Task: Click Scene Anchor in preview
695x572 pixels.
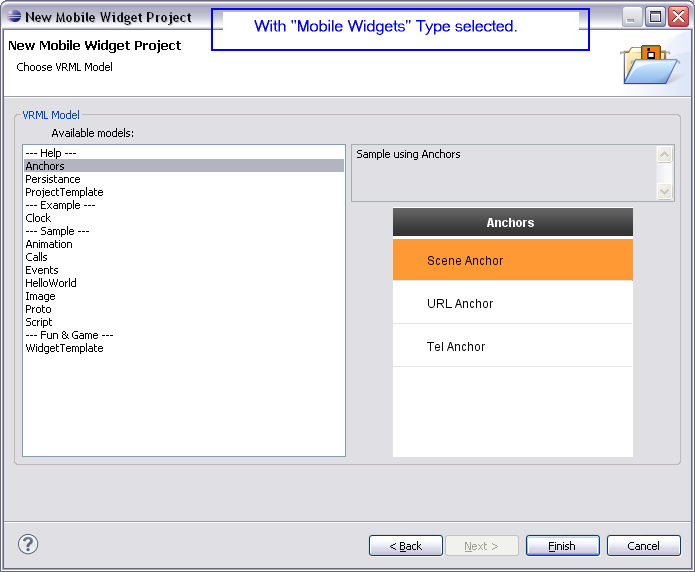Action: tap(513, 260)
